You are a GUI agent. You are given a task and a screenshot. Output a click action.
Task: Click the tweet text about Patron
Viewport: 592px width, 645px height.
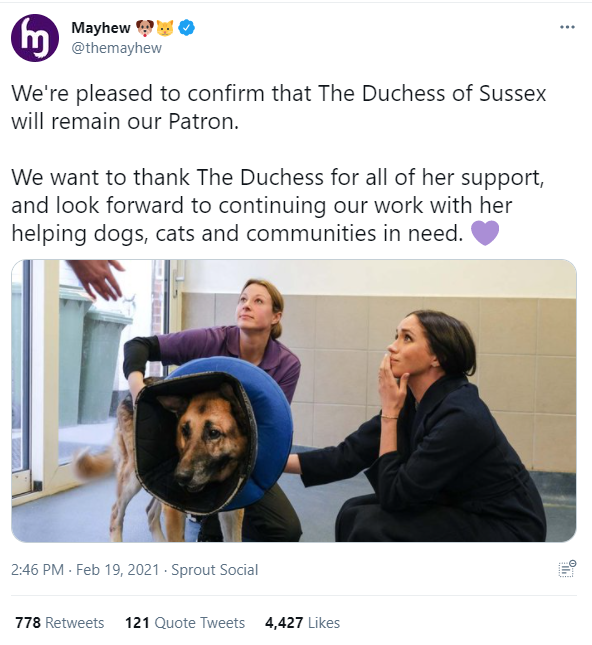tap(279, 107)
